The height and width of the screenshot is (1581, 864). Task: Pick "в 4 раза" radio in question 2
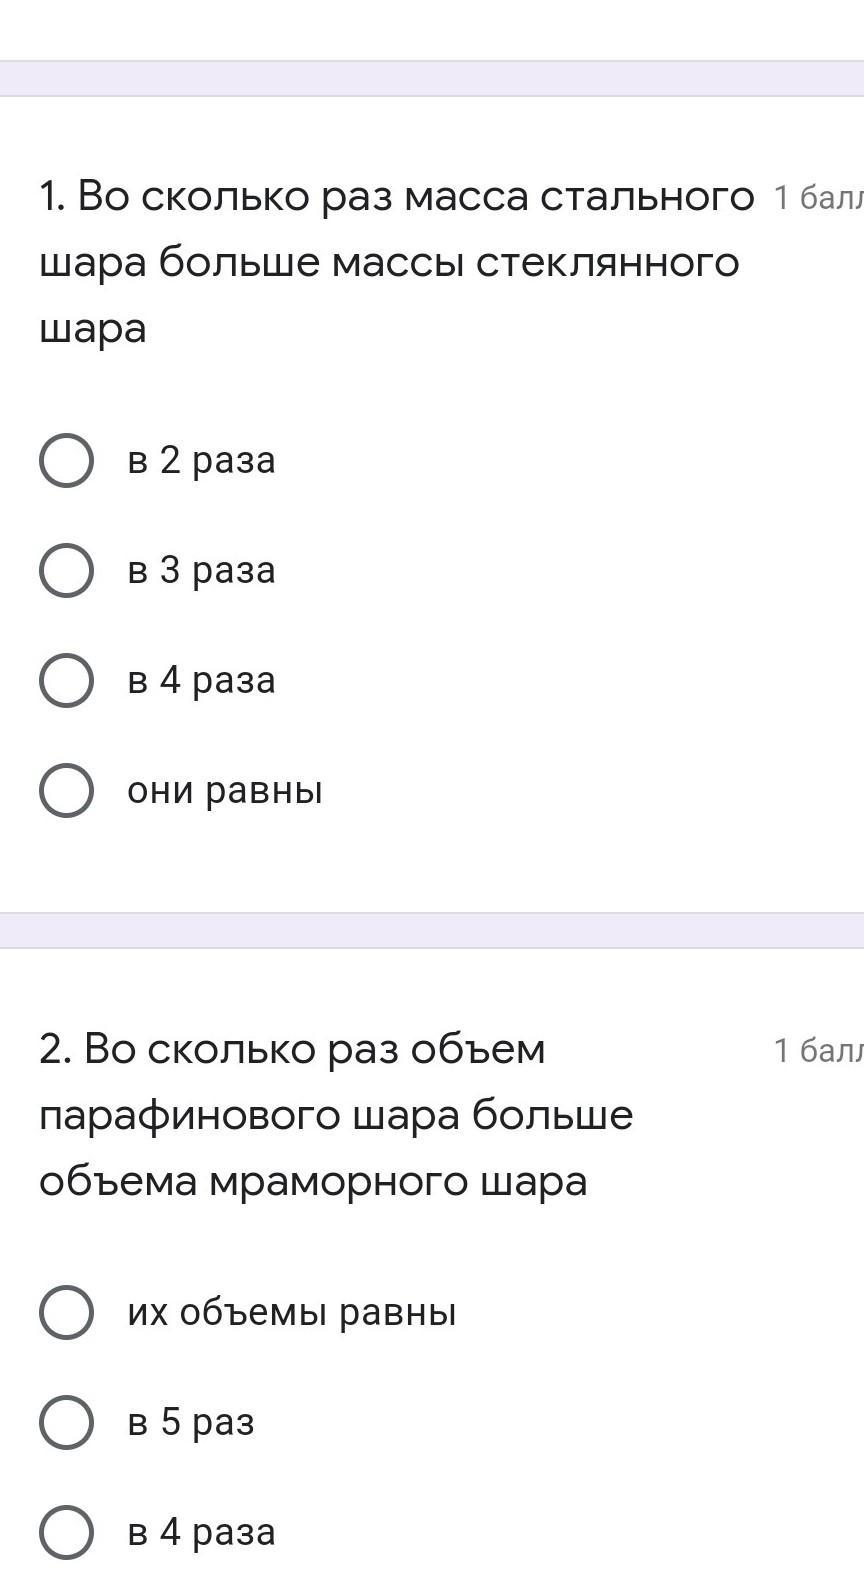[66, 1532]
